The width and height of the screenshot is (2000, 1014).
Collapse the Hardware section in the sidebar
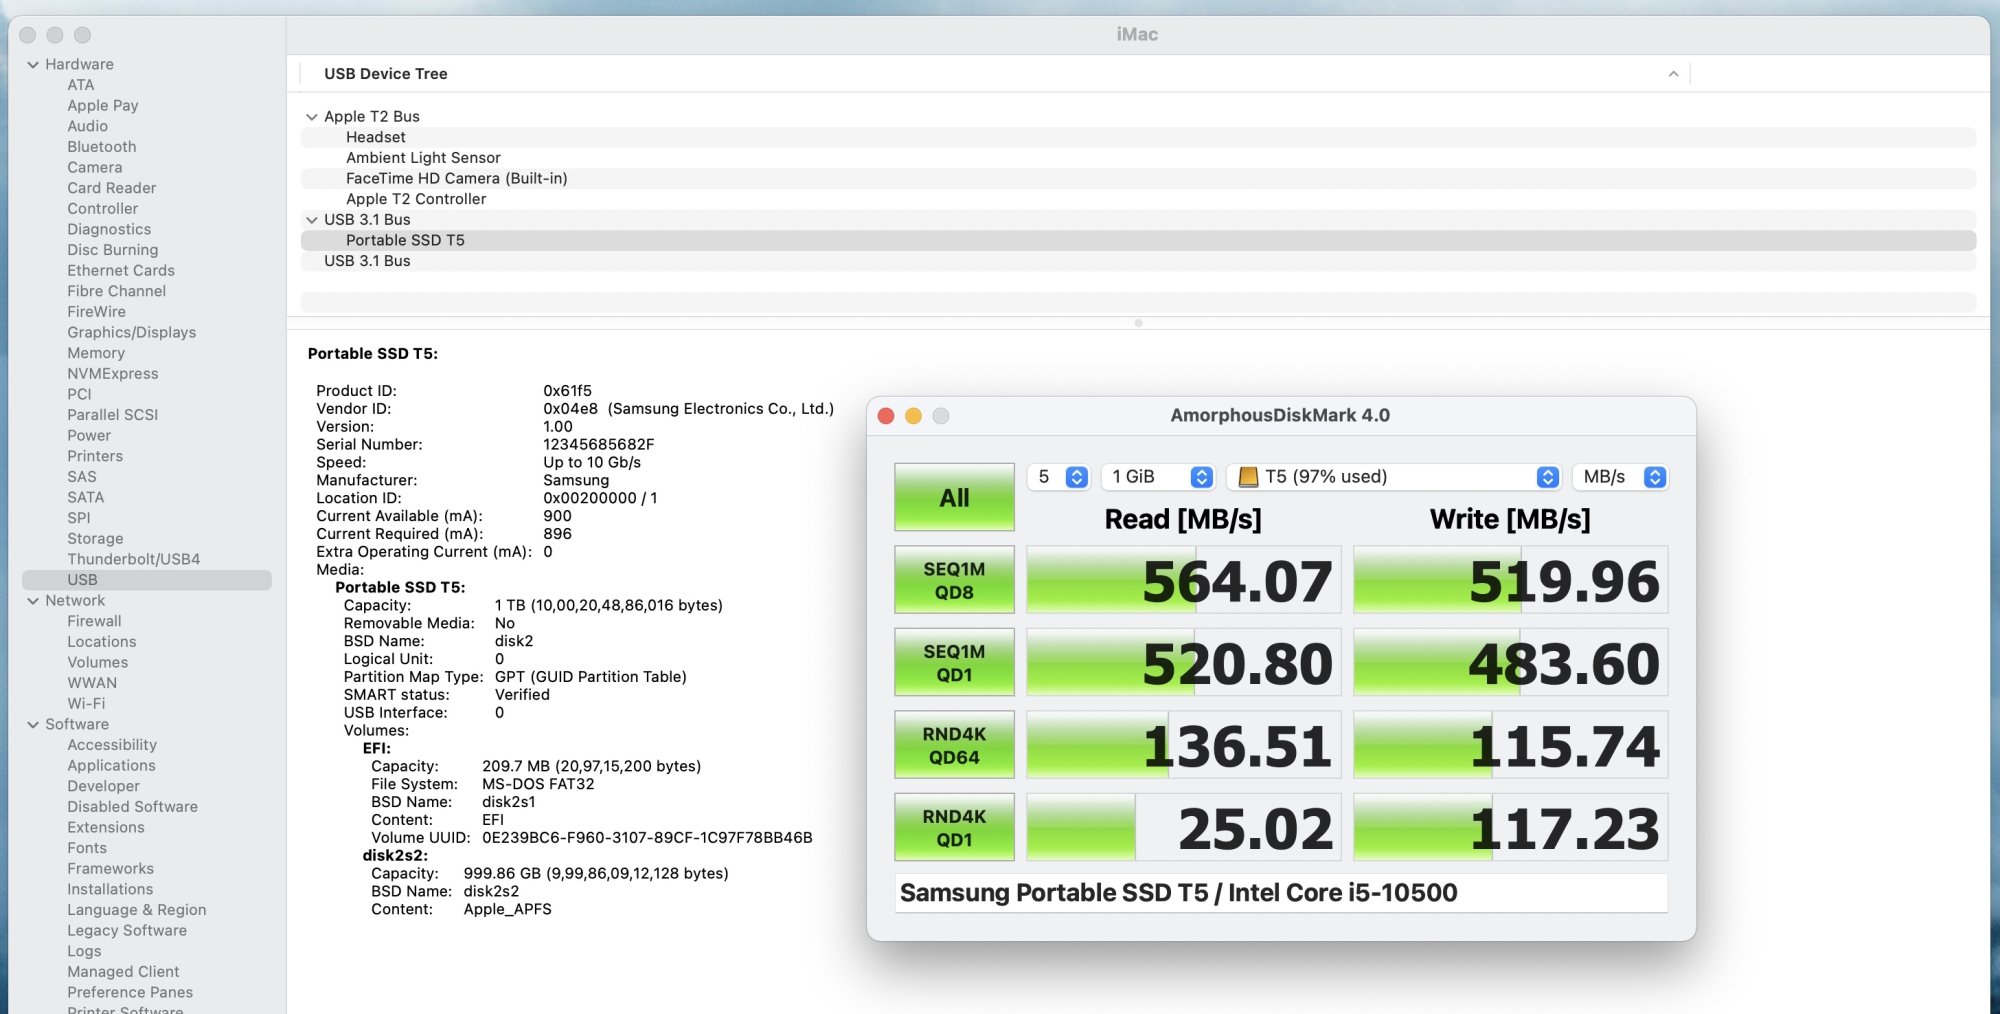coord(33,64)
